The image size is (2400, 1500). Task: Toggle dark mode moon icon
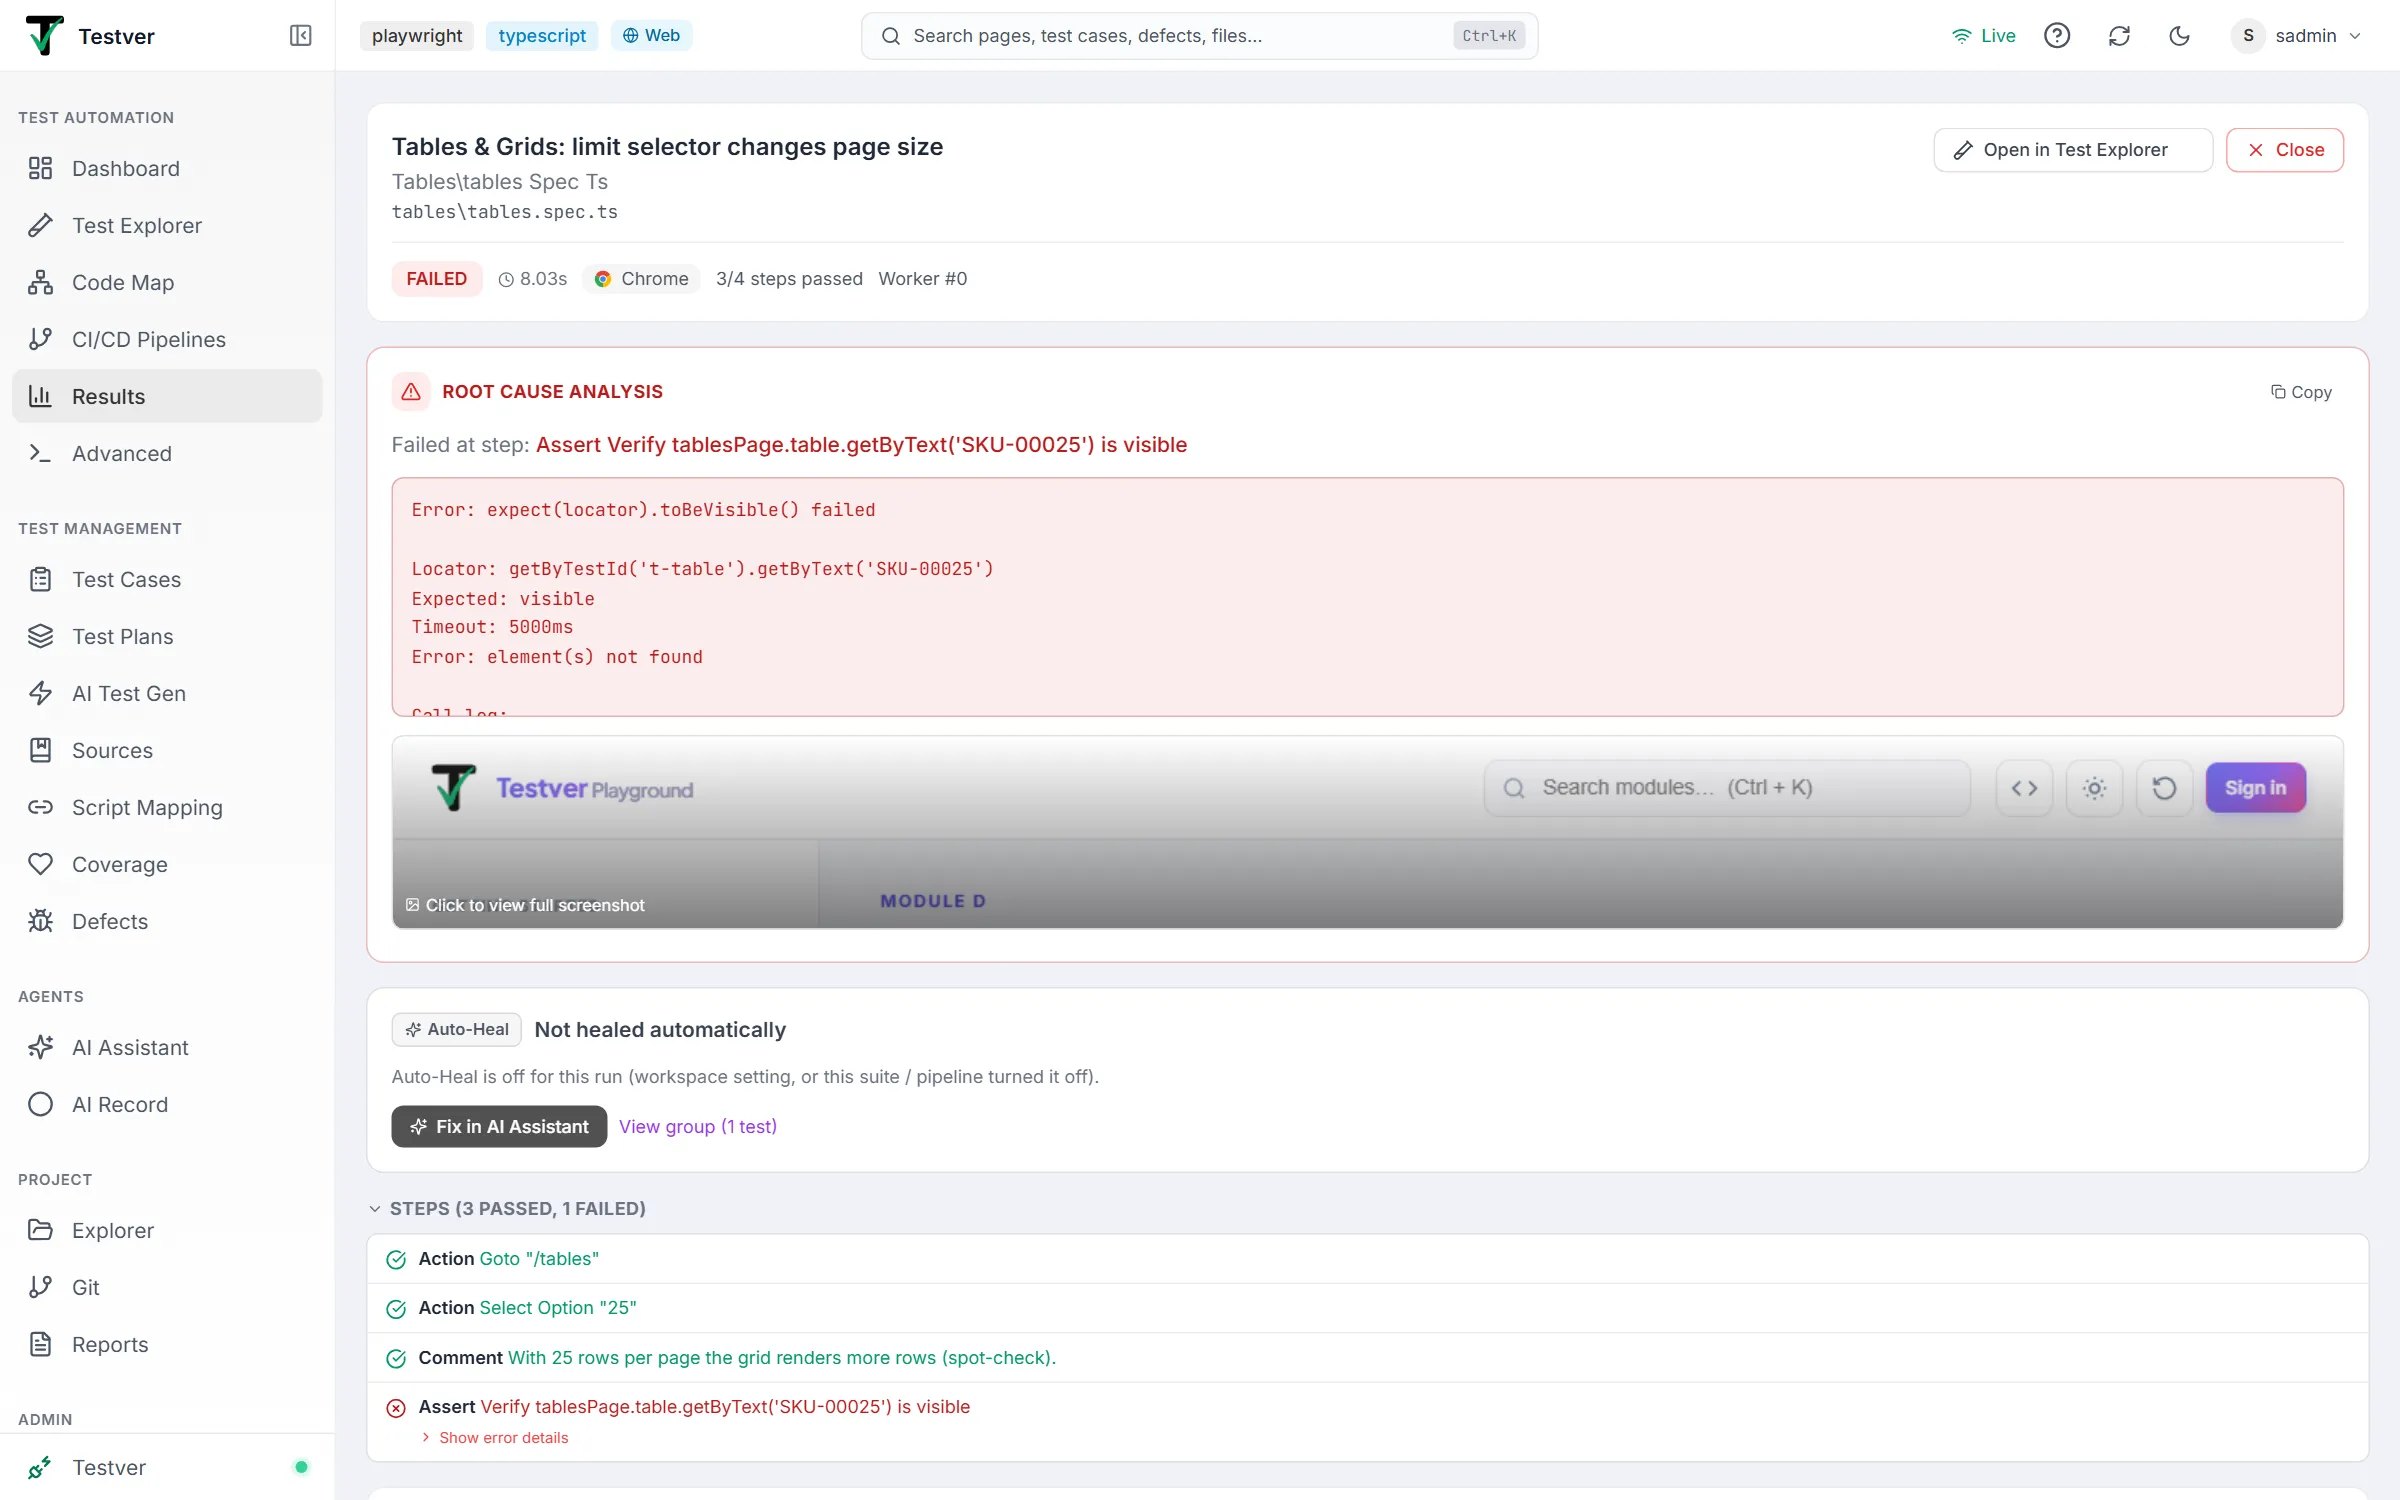(x=2180, y=36)
